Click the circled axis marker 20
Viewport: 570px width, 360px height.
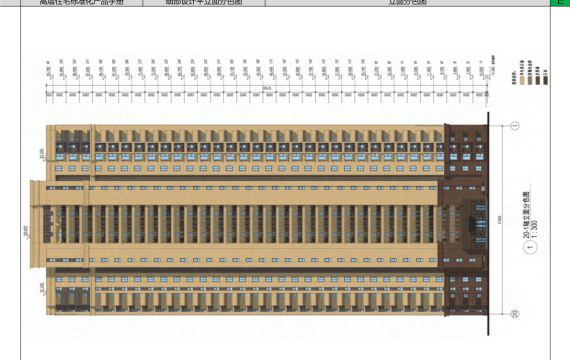(x=515, y=314)
